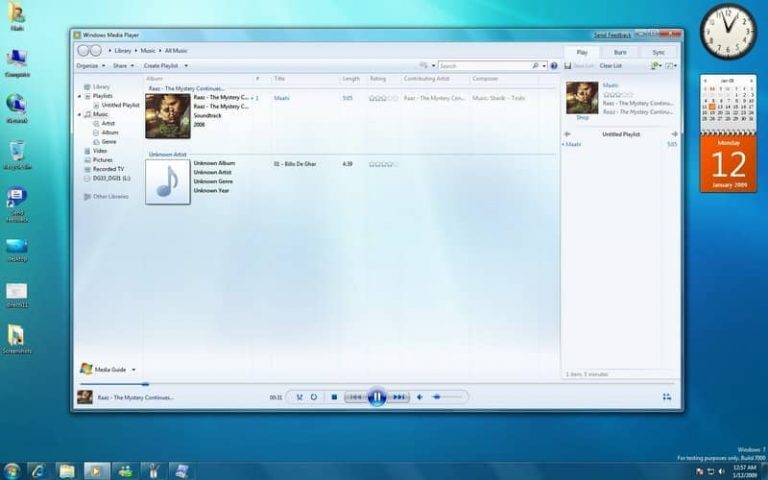Open Internet Explorer from the taskbar

pyautogui.click(x=39, y=471)
